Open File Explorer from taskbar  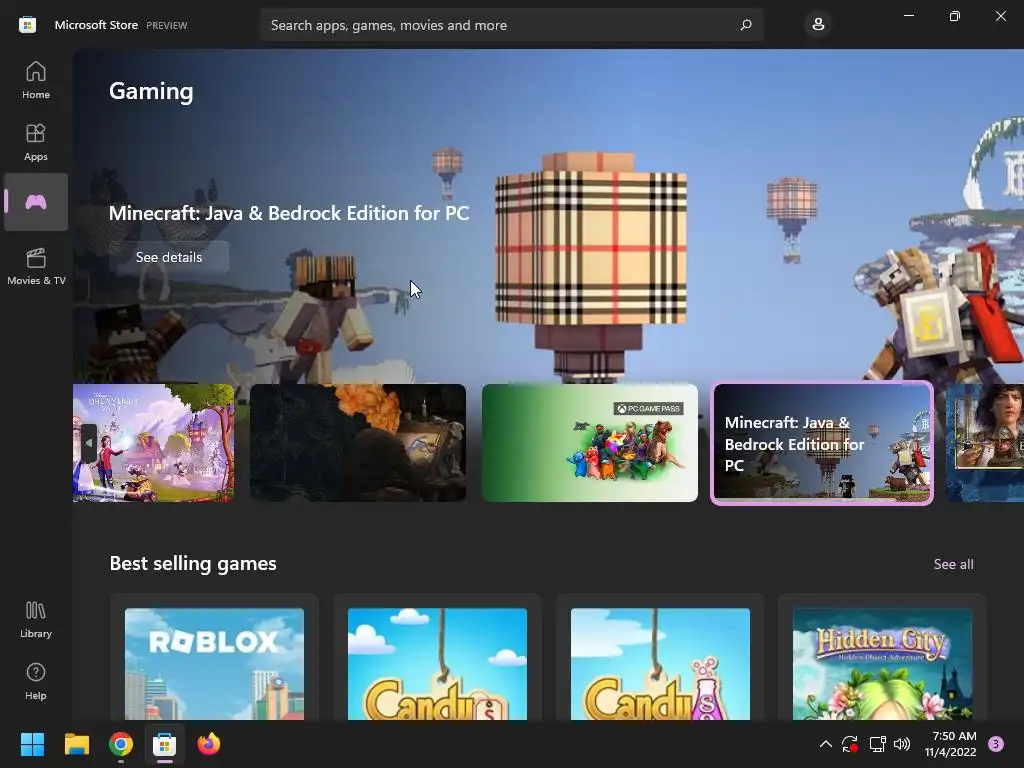click(x=76, y=744)
